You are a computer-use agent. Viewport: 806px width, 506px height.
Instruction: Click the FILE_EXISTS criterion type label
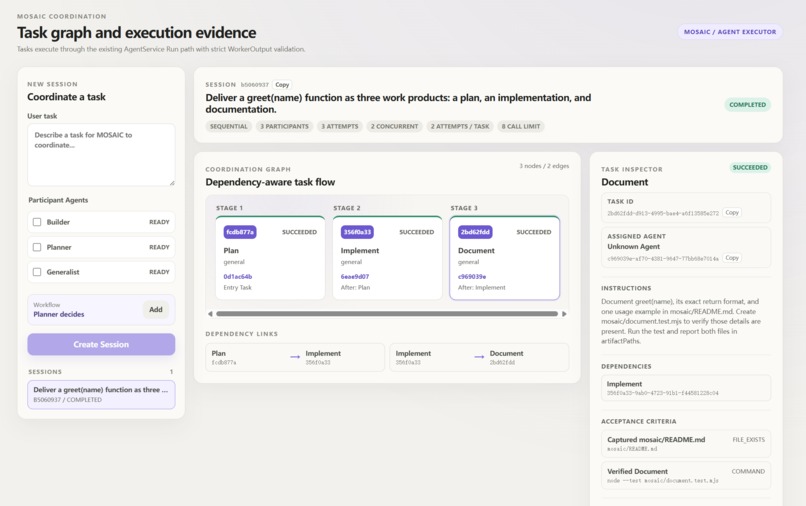coord(748,440)
